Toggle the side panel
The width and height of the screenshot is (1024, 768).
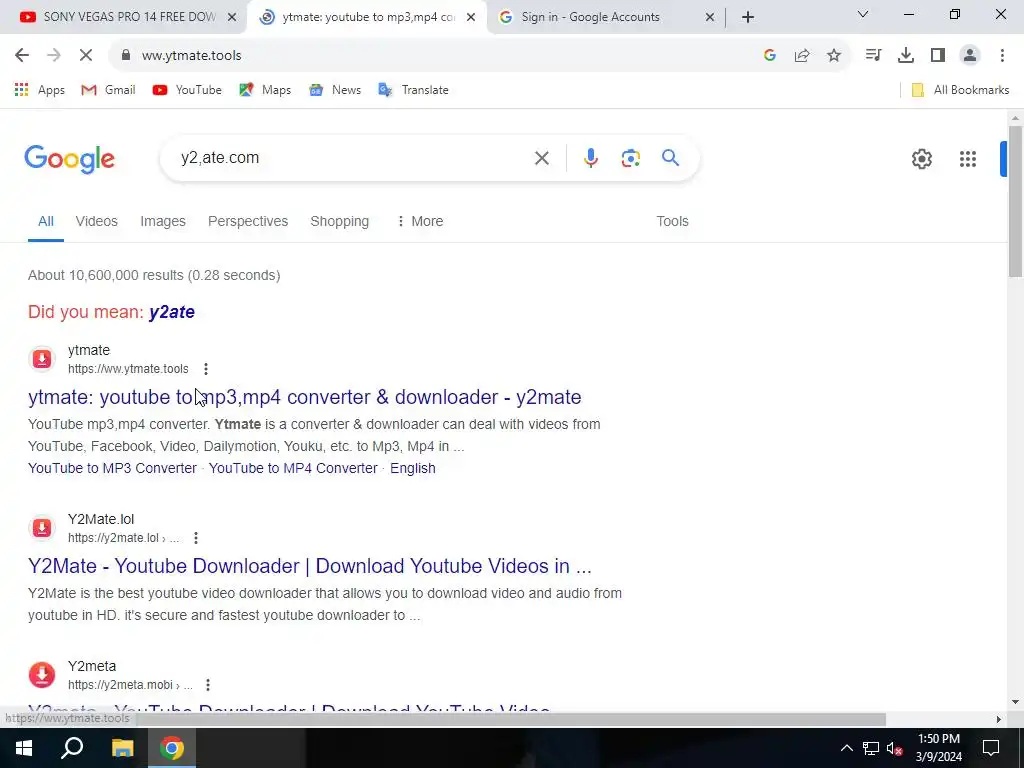coord(938,56)
